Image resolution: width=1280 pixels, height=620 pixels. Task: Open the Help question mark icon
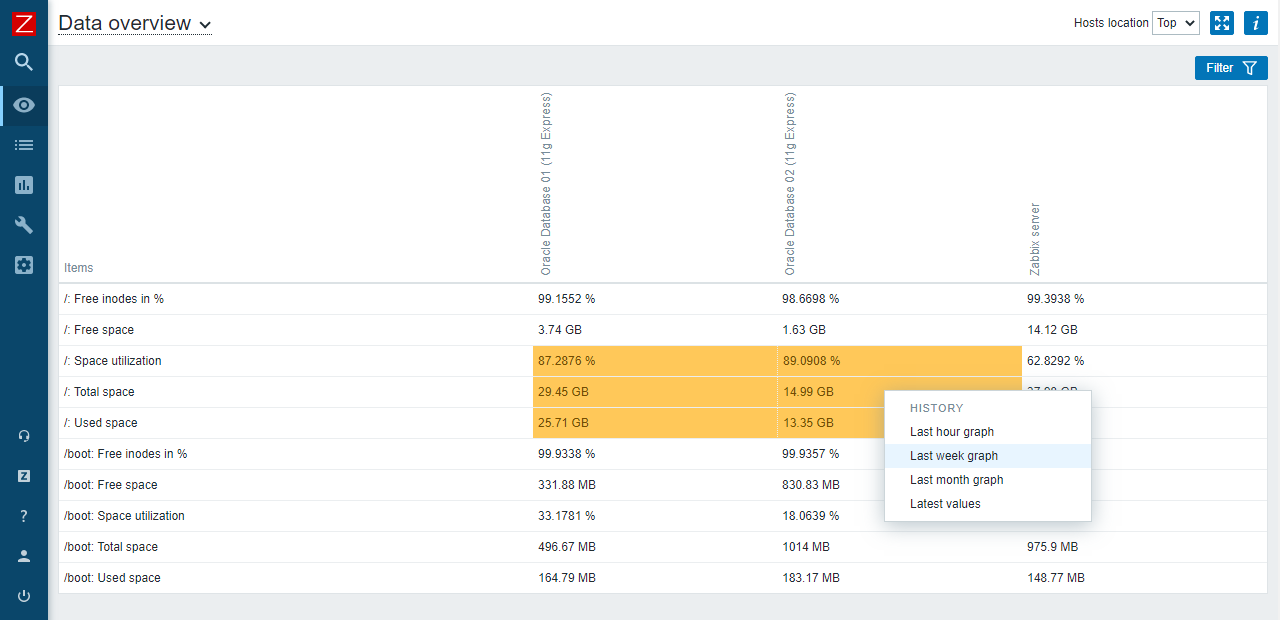point(24,516)
